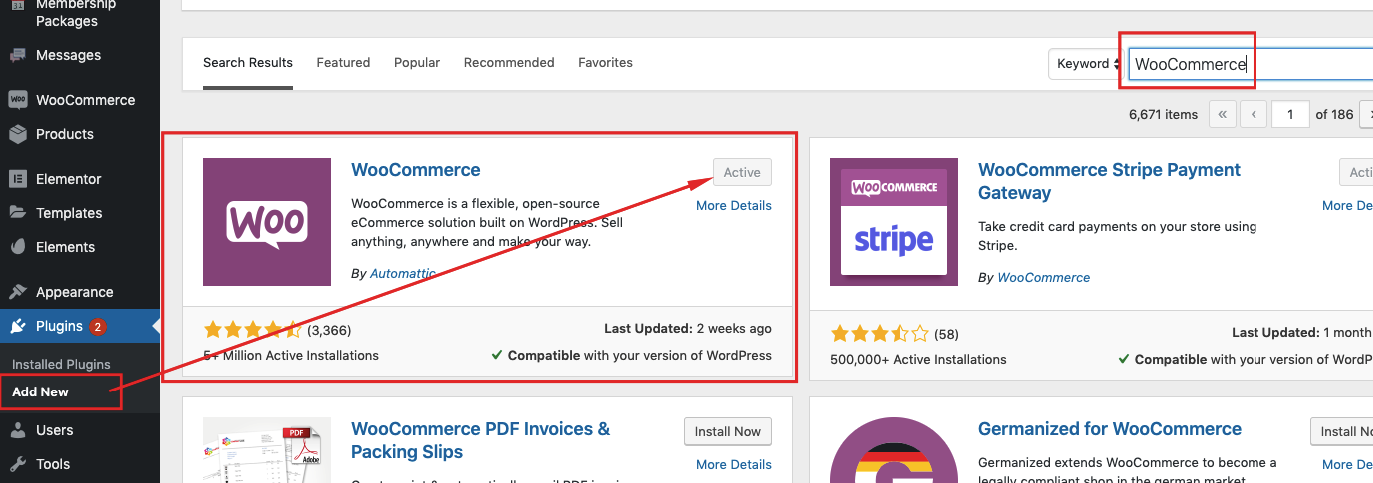Image resolution: width=1373 pixels, height=483 pixels.
Task: Click the Users person icon
Action: [17, 430]
